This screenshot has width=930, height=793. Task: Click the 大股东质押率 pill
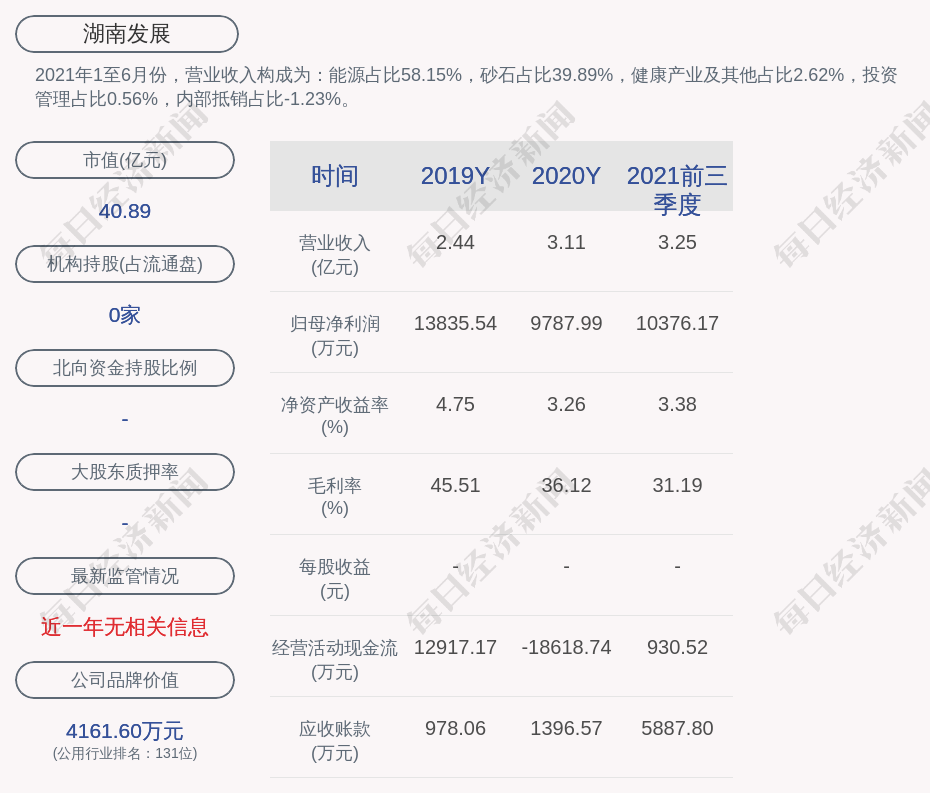click(x=125, y=472)
